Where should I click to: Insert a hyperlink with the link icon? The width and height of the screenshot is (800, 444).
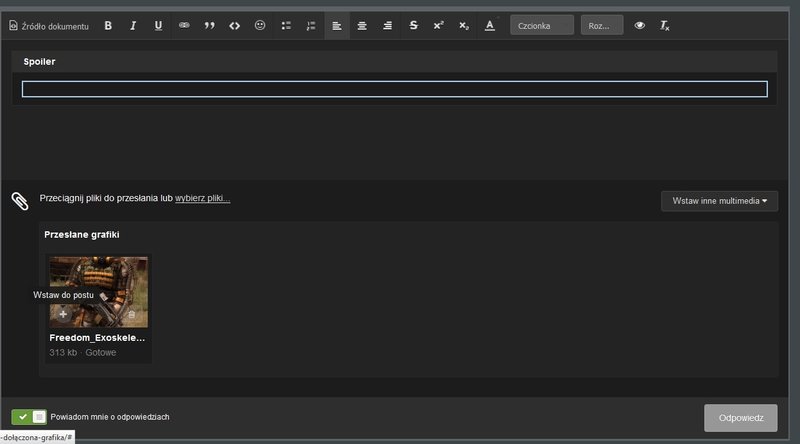[x=184, y=26]
